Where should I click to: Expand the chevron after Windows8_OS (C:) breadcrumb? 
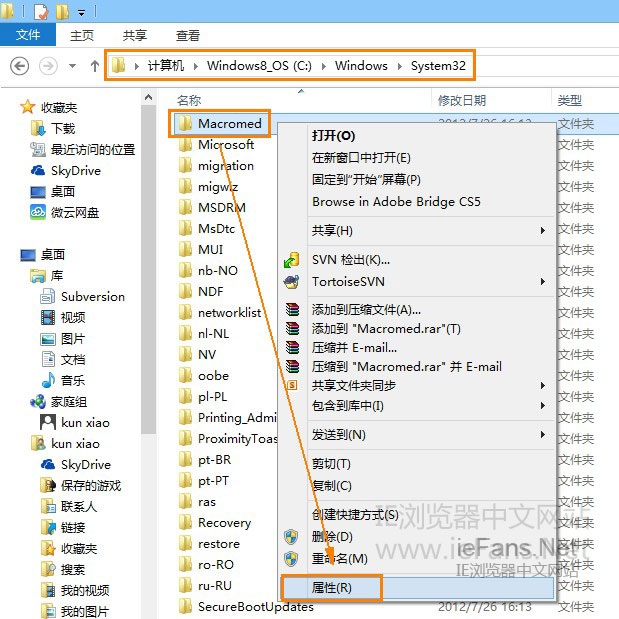tap(324, 66)
